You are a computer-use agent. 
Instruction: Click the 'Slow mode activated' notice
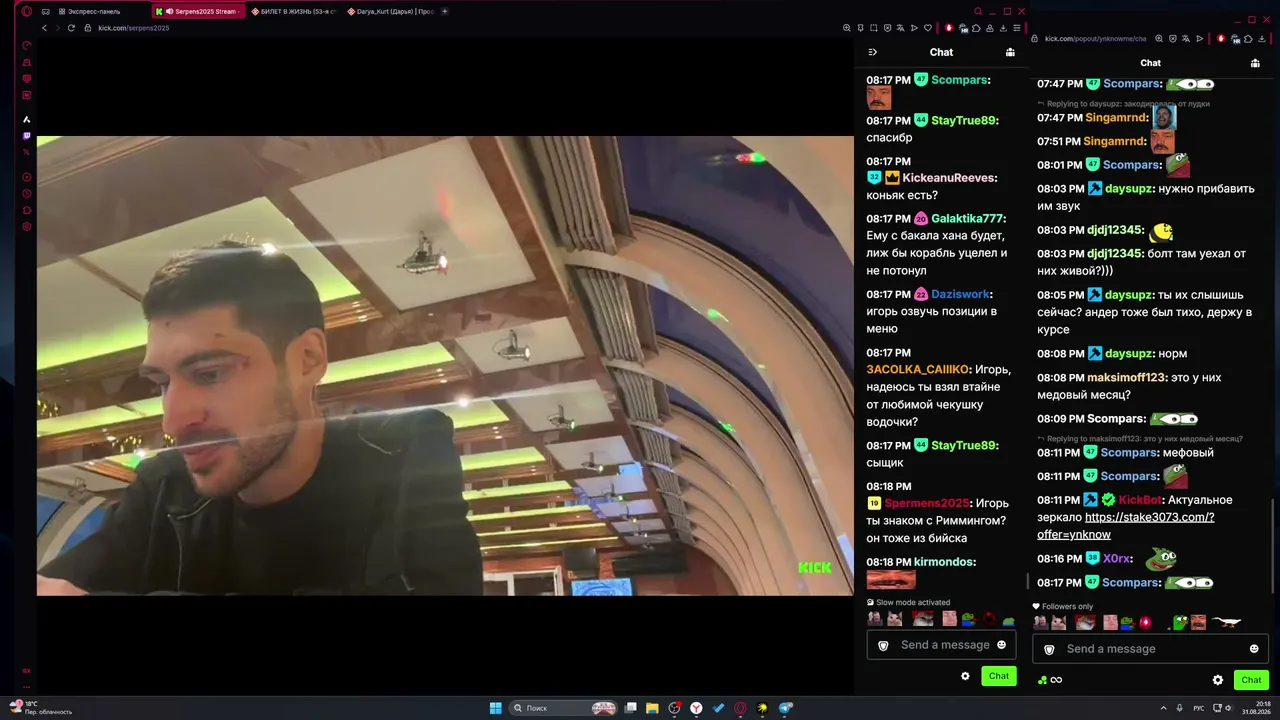[x=908, y=603]
